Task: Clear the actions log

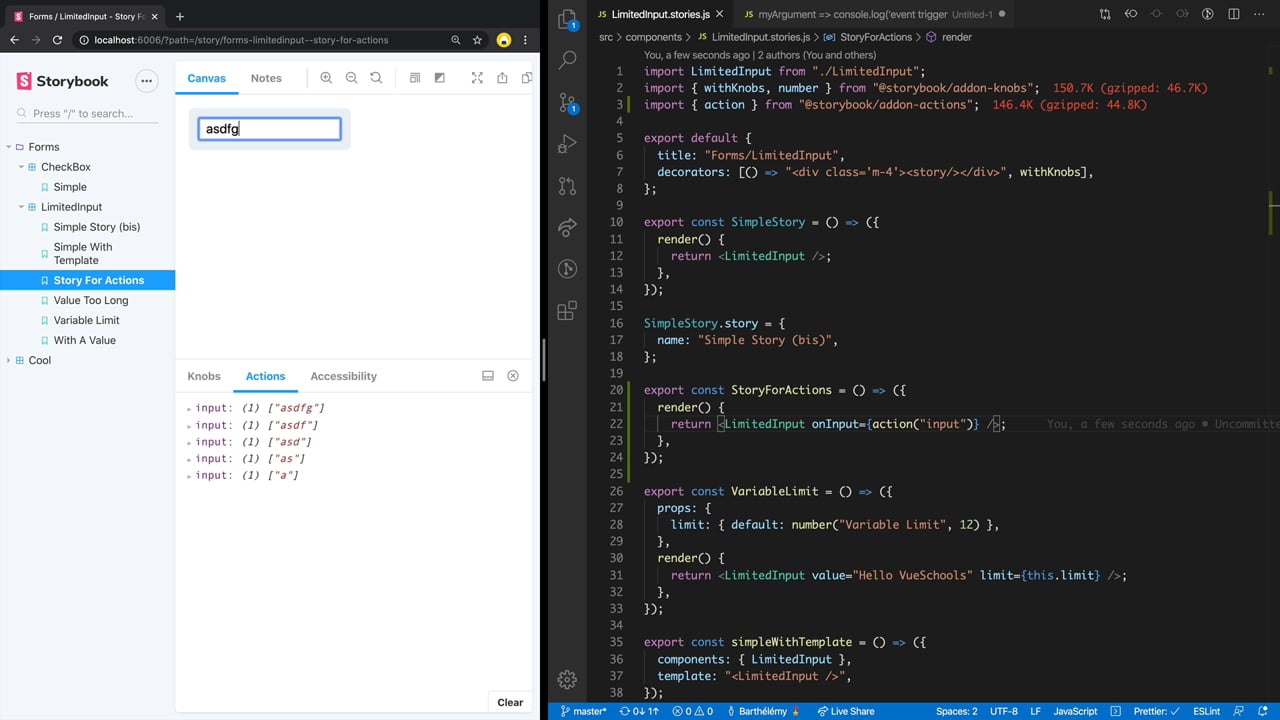Action: click(x=510, y=702)
